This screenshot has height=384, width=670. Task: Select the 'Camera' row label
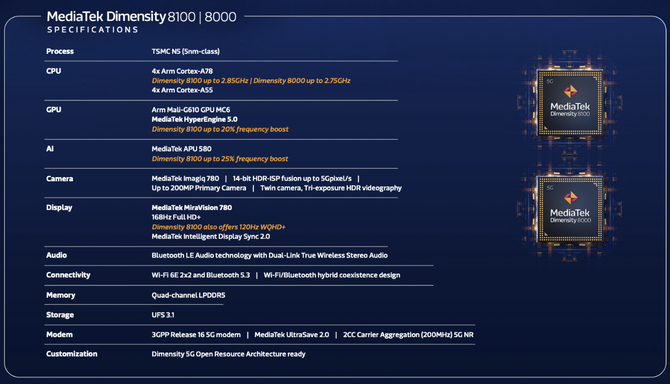(x=59, y=179)
